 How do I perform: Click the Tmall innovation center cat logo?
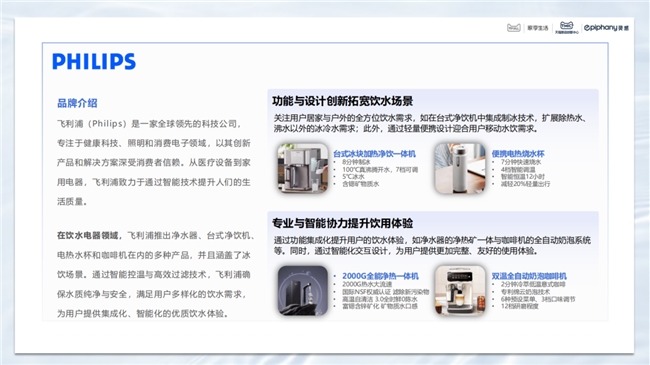[567, 27]
